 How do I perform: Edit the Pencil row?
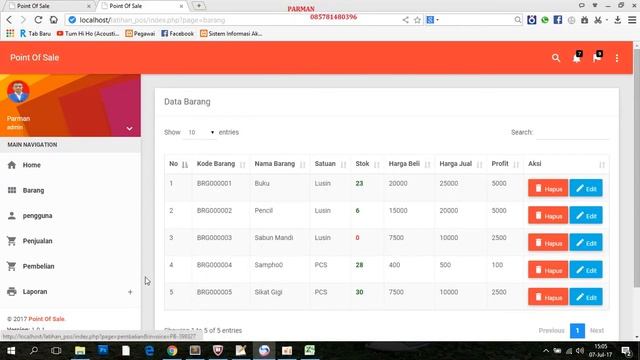586,215
